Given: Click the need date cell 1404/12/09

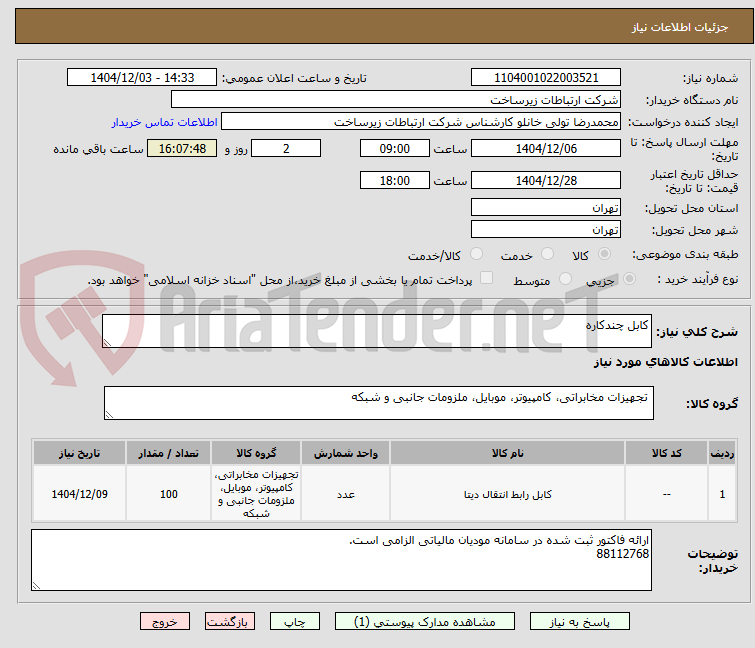Looking at the screenshot, I should point(79,494).
